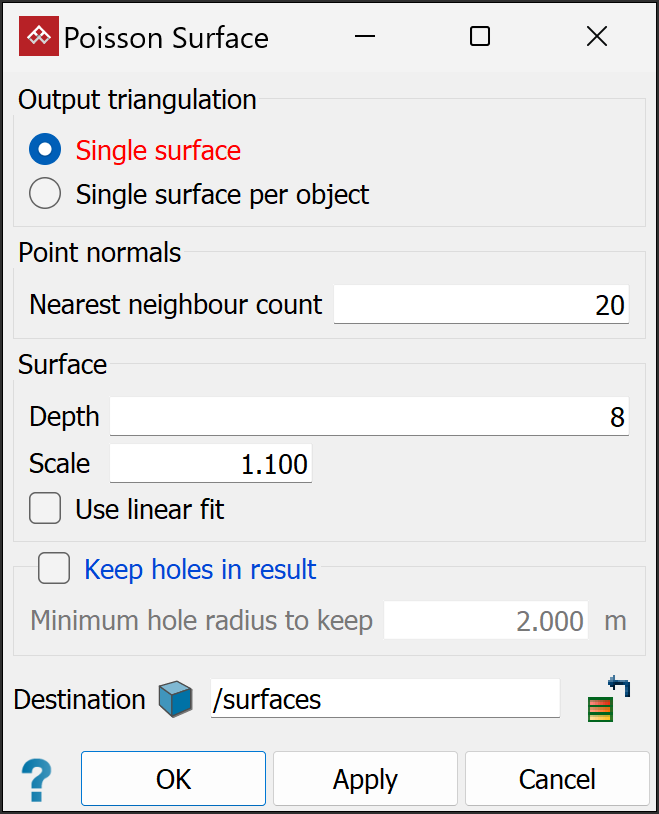Viewport: 659px width, 814px height.
Task: Click the Nearest neighbour count field
Action: point(480,305)
